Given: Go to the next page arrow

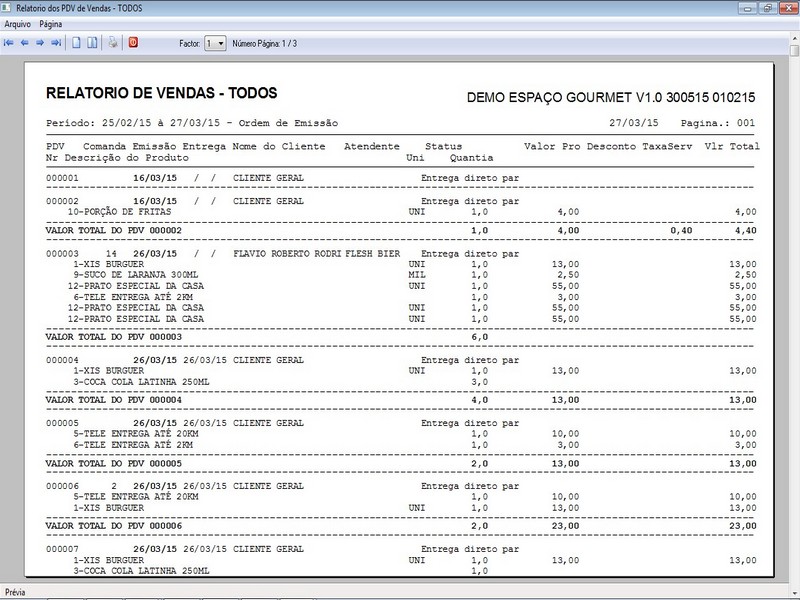Looking at the screenshot, I should click(40, 43).
